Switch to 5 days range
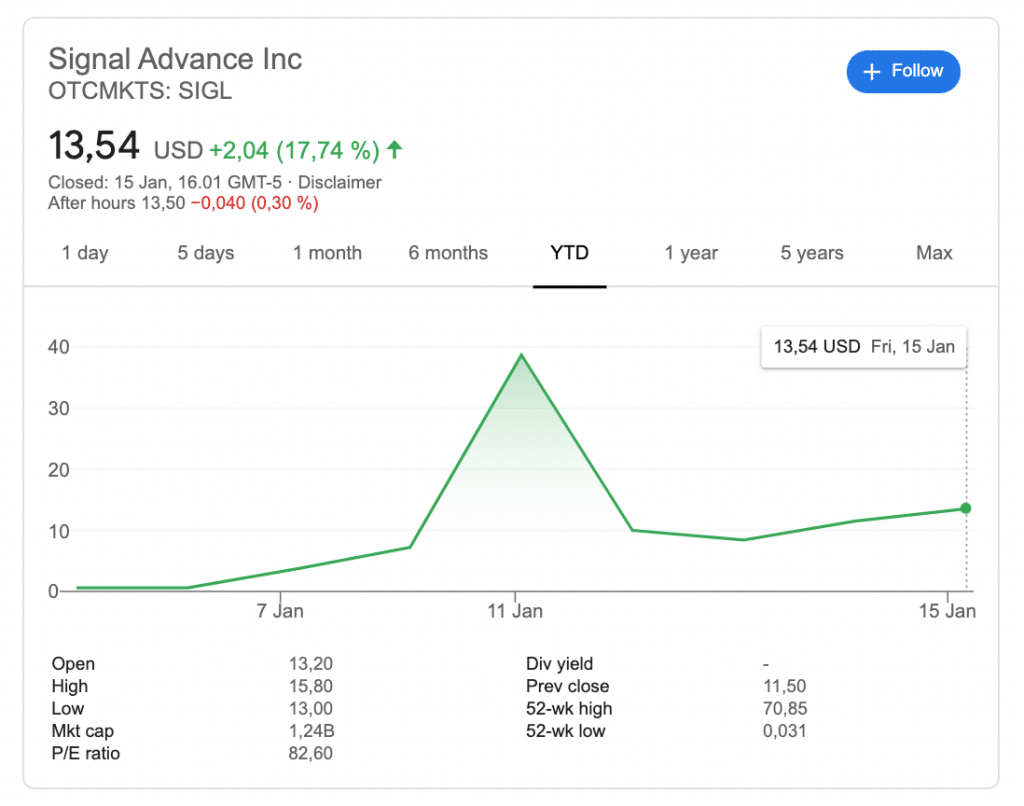 pos(206,253)
